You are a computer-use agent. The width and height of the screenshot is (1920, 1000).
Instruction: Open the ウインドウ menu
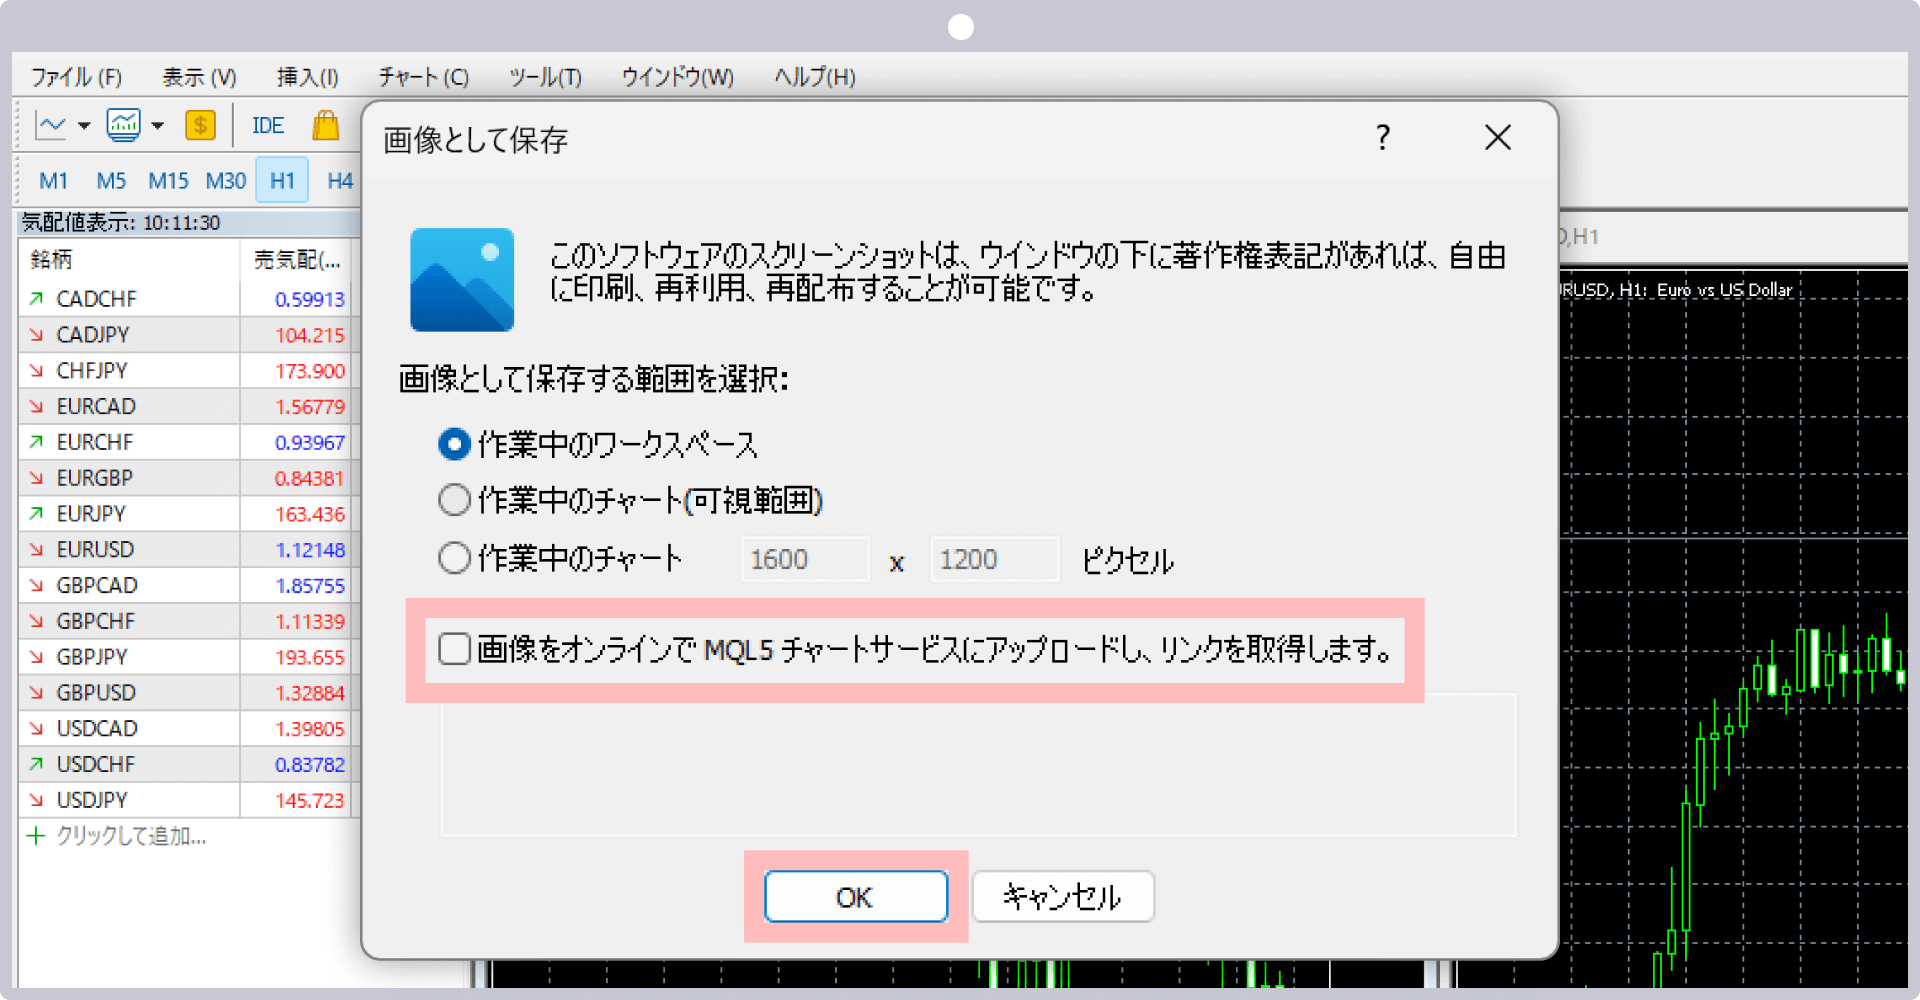[677, 76]
